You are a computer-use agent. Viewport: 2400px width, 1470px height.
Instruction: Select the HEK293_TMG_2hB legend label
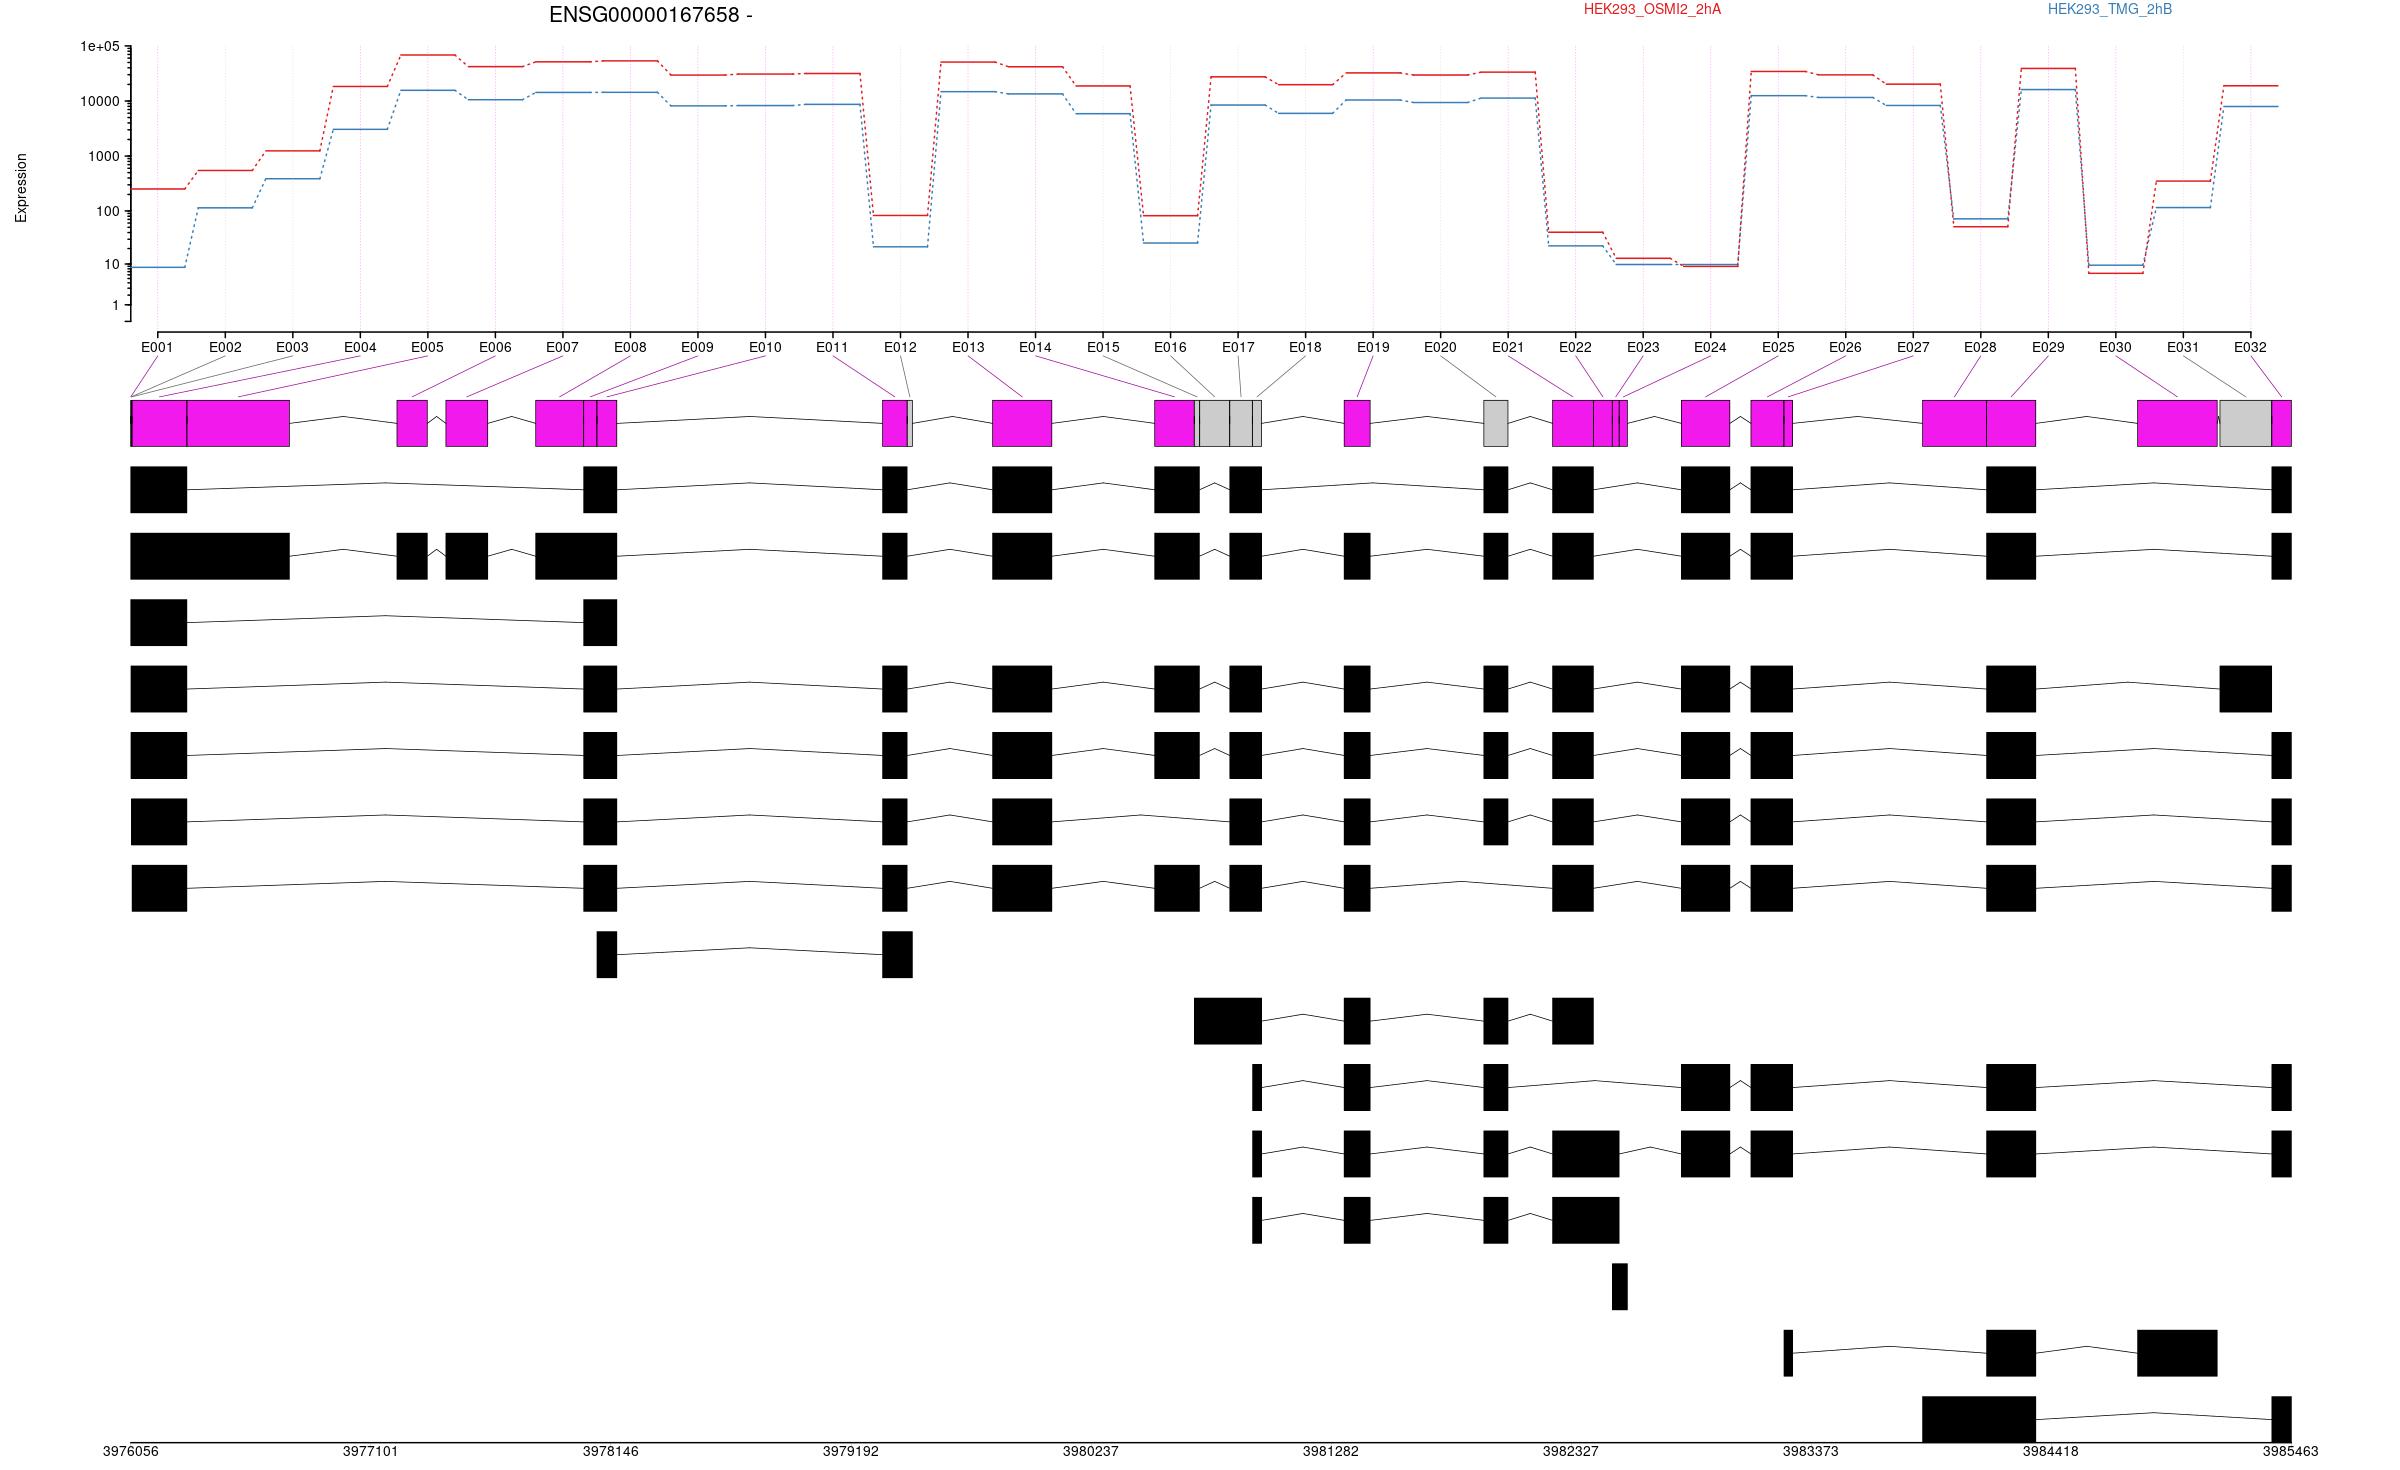(2110, 9)
